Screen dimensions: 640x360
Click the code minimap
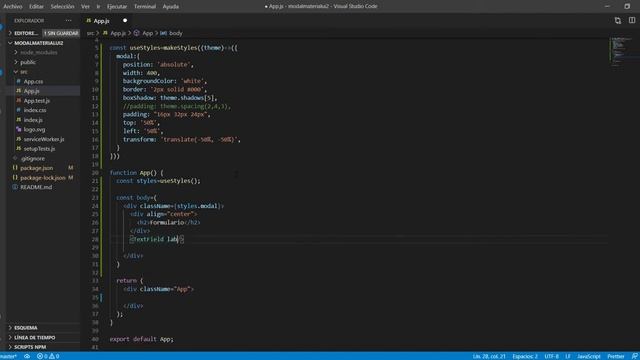click(622, 51)
